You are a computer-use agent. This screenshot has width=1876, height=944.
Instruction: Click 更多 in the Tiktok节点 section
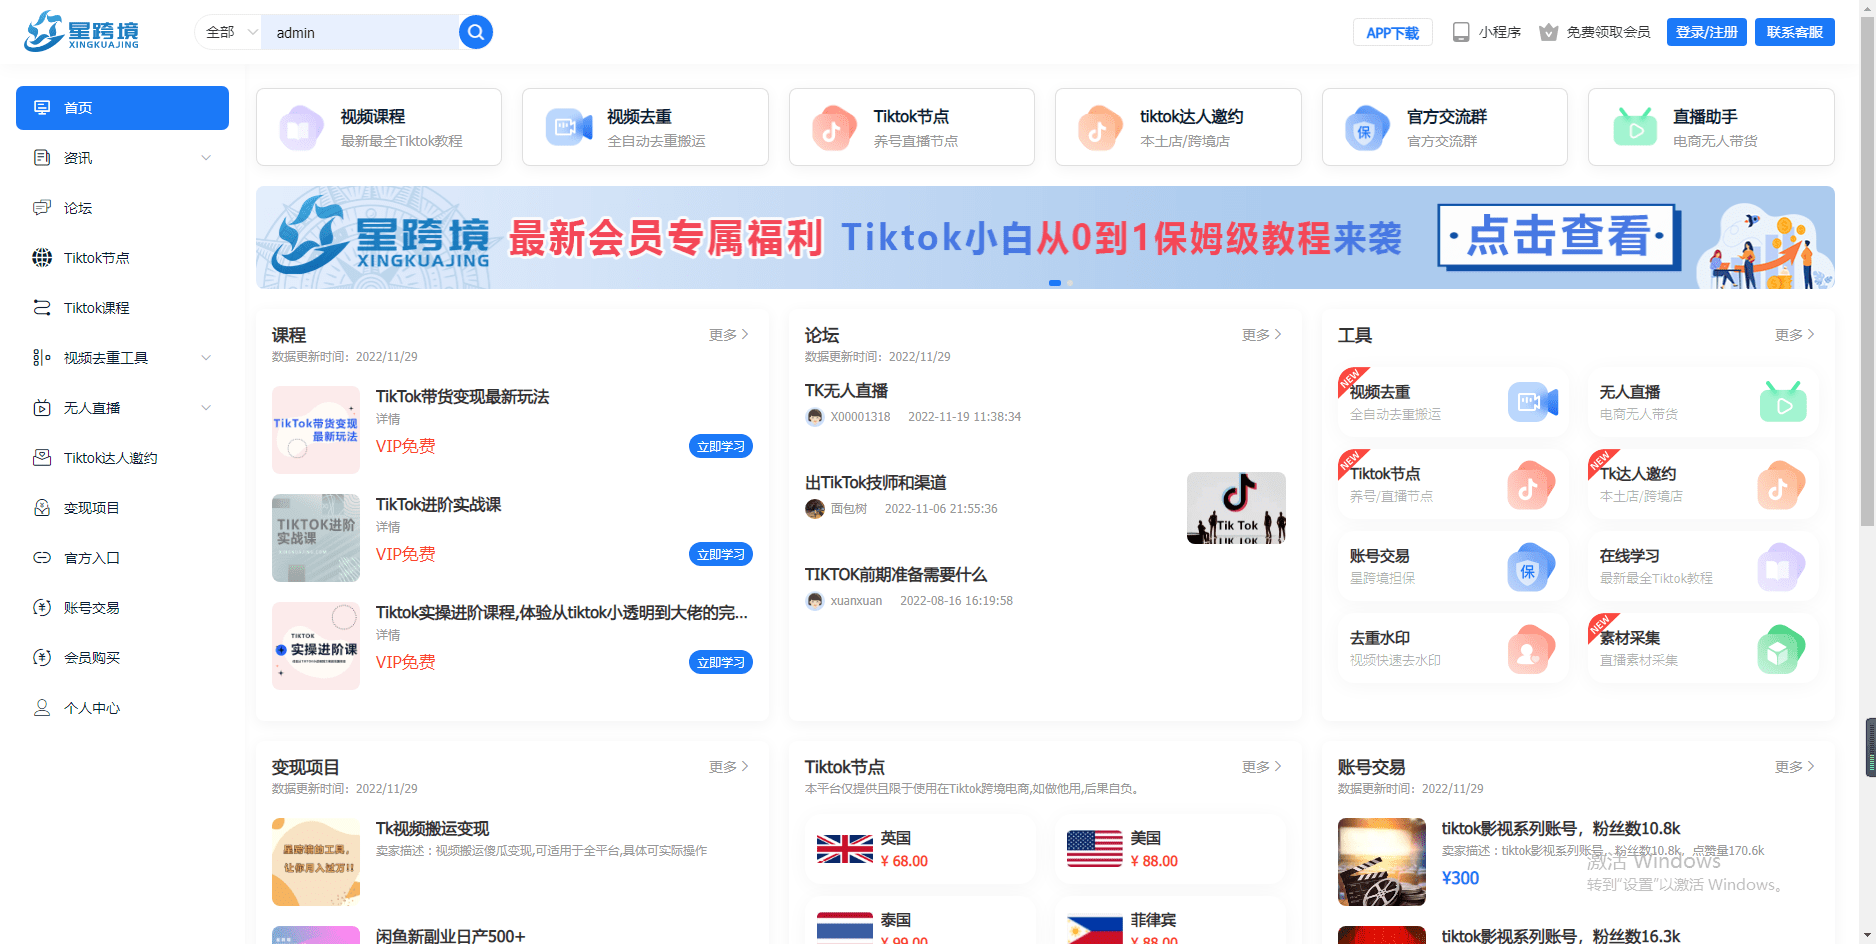coord(1262,767)
